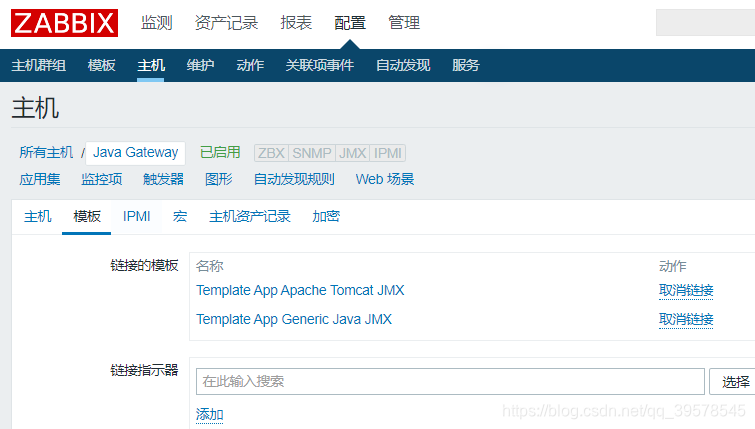Select 主机 in blue submenu bar

click(151, 65)
